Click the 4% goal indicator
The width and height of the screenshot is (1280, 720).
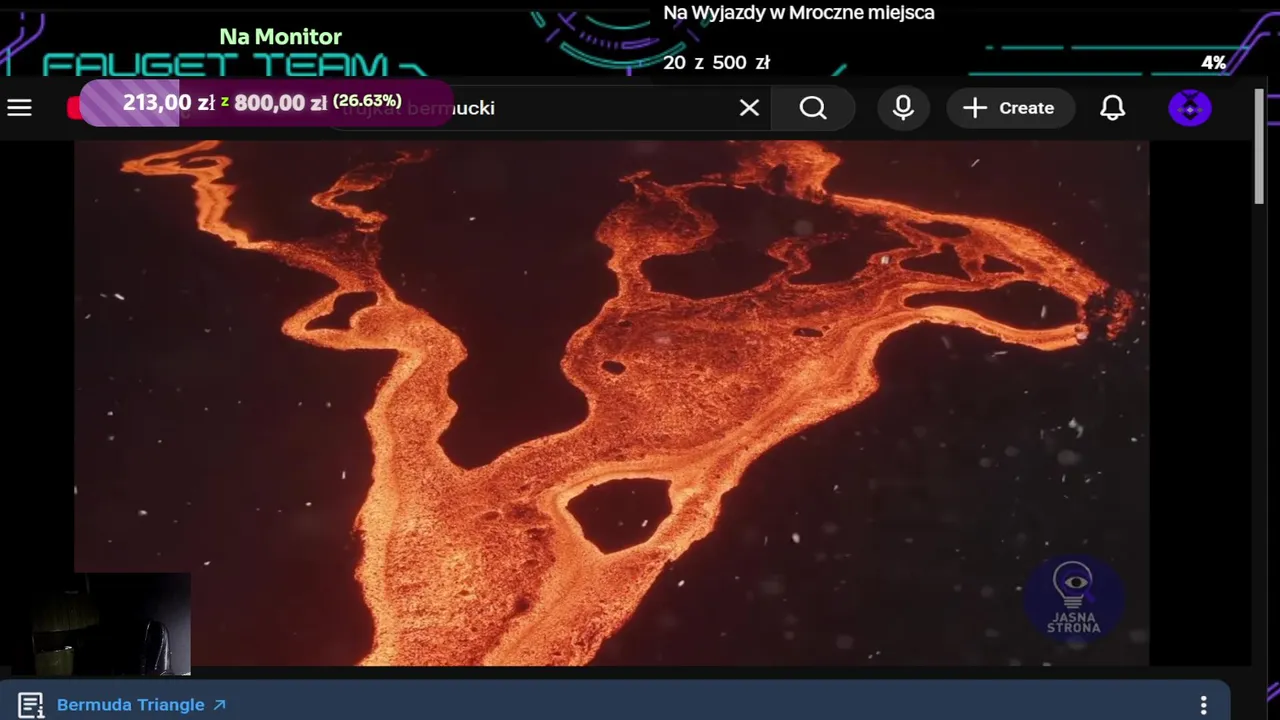pos(1213,62)
